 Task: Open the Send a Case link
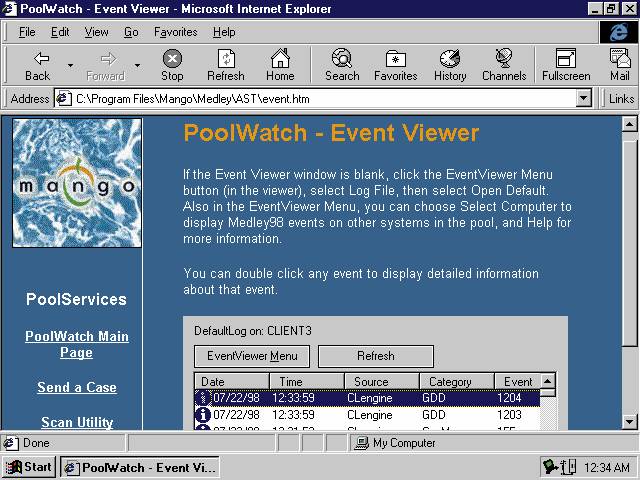[77, 387]
